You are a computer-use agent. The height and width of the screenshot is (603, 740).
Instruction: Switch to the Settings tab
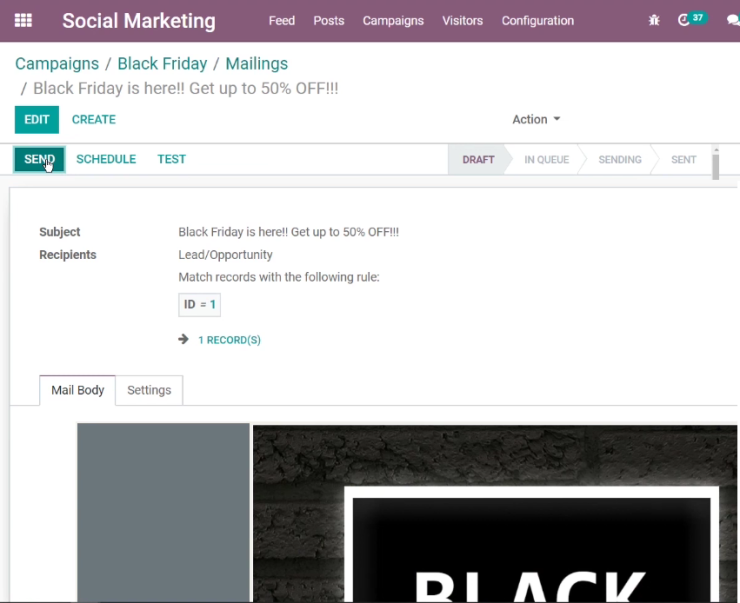(x=149, y=390)
